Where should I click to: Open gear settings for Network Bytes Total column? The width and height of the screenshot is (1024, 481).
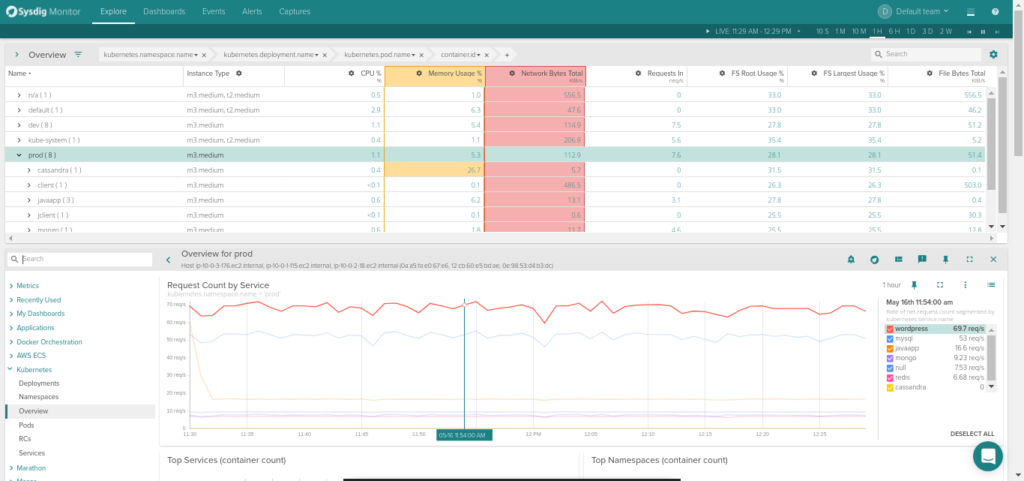(512, 74)
